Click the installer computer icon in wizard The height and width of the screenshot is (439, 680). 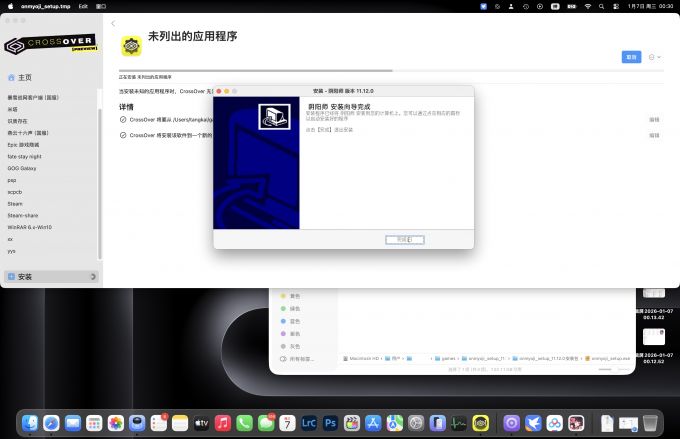(x=275, y=117)
